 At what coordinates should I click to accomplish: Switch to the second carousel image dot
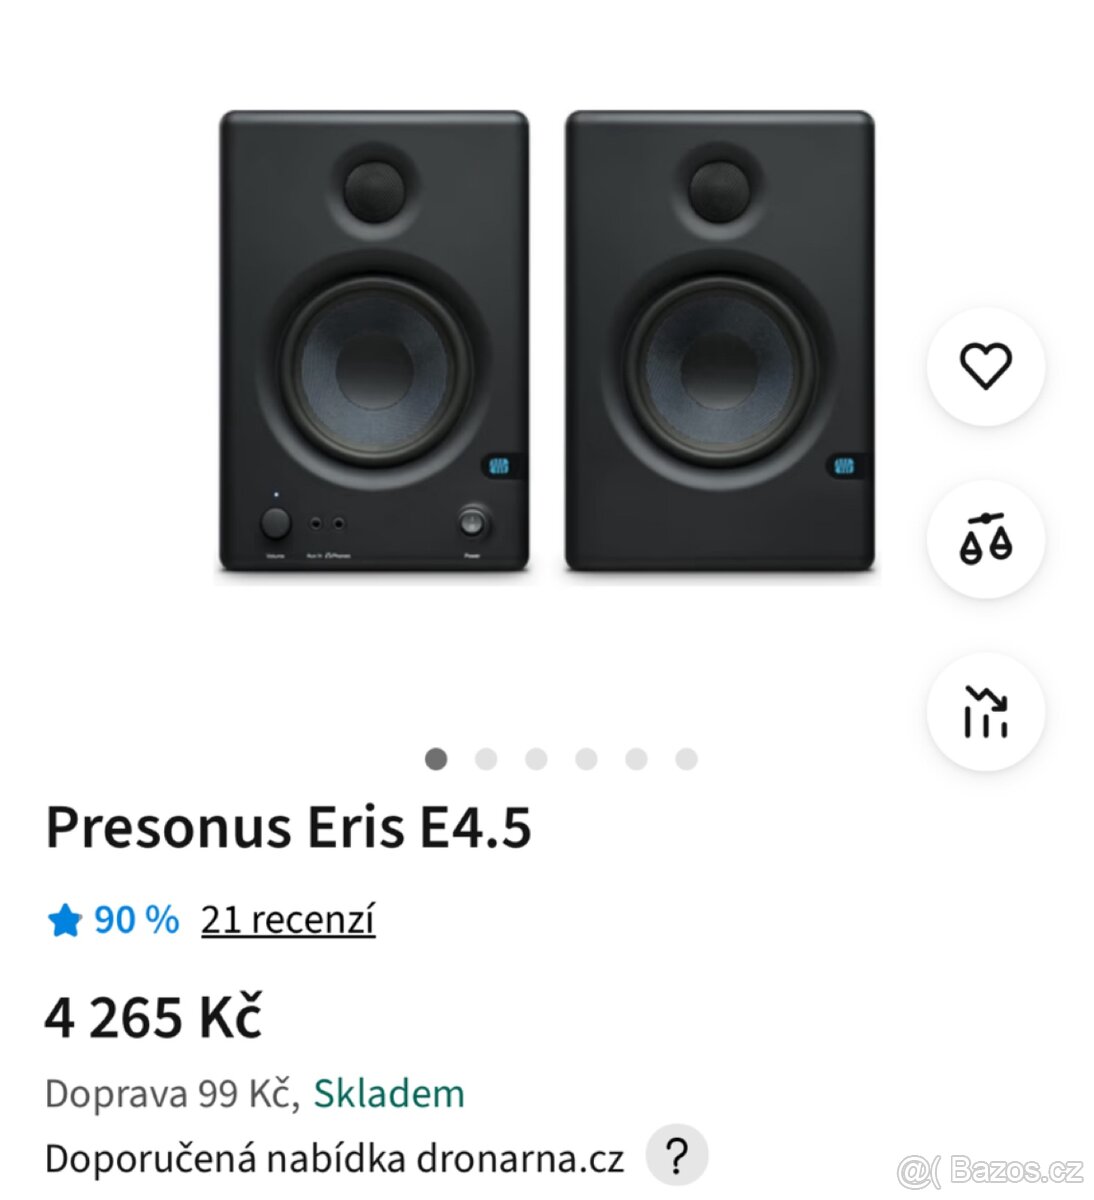click(486, 759)
